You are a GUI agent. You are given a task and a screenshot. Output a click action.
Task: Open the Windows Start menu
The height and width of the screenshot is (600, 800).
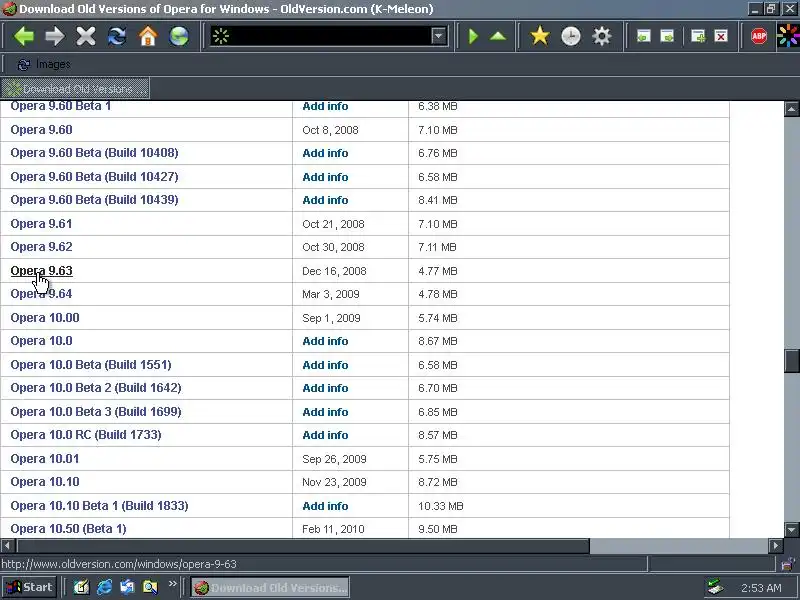pos(29,587)
